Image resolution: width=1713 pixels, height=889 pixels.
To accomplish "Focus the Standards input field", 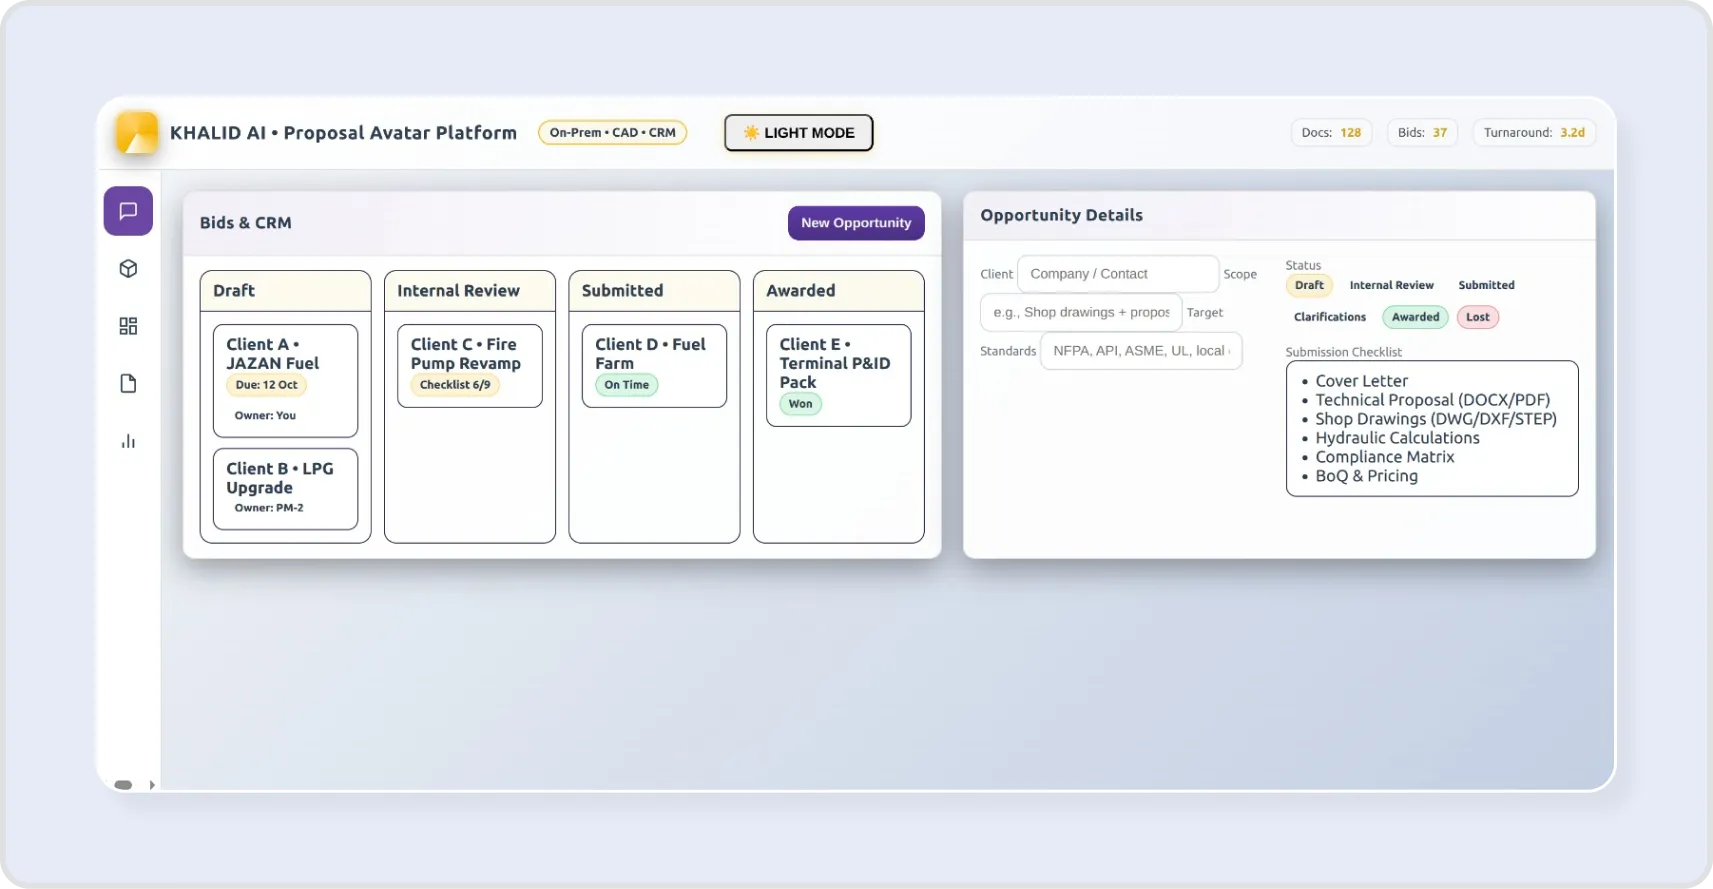I will pyautogui.click(x=1140, y=351).
